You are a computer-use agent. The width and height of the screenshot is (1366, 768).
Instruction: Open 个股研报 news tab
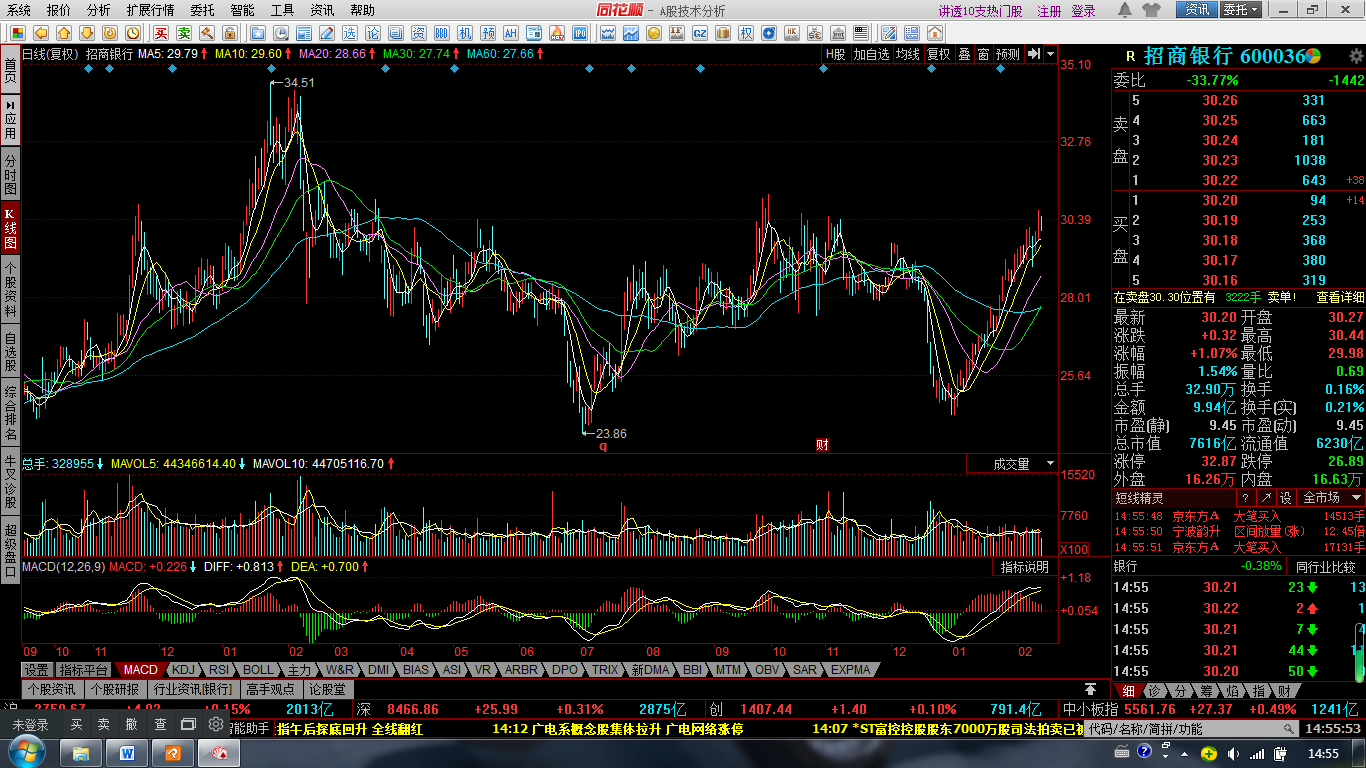click(x=114, y=689)
